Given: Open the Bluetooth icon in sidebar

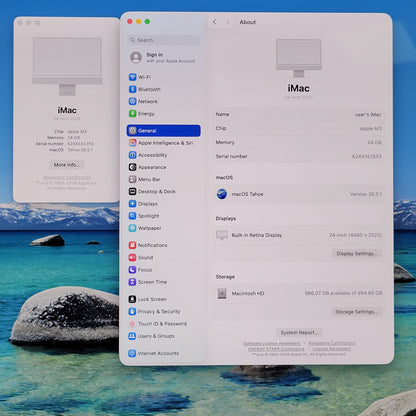Looking at the screenshot, I should point(132,89).
